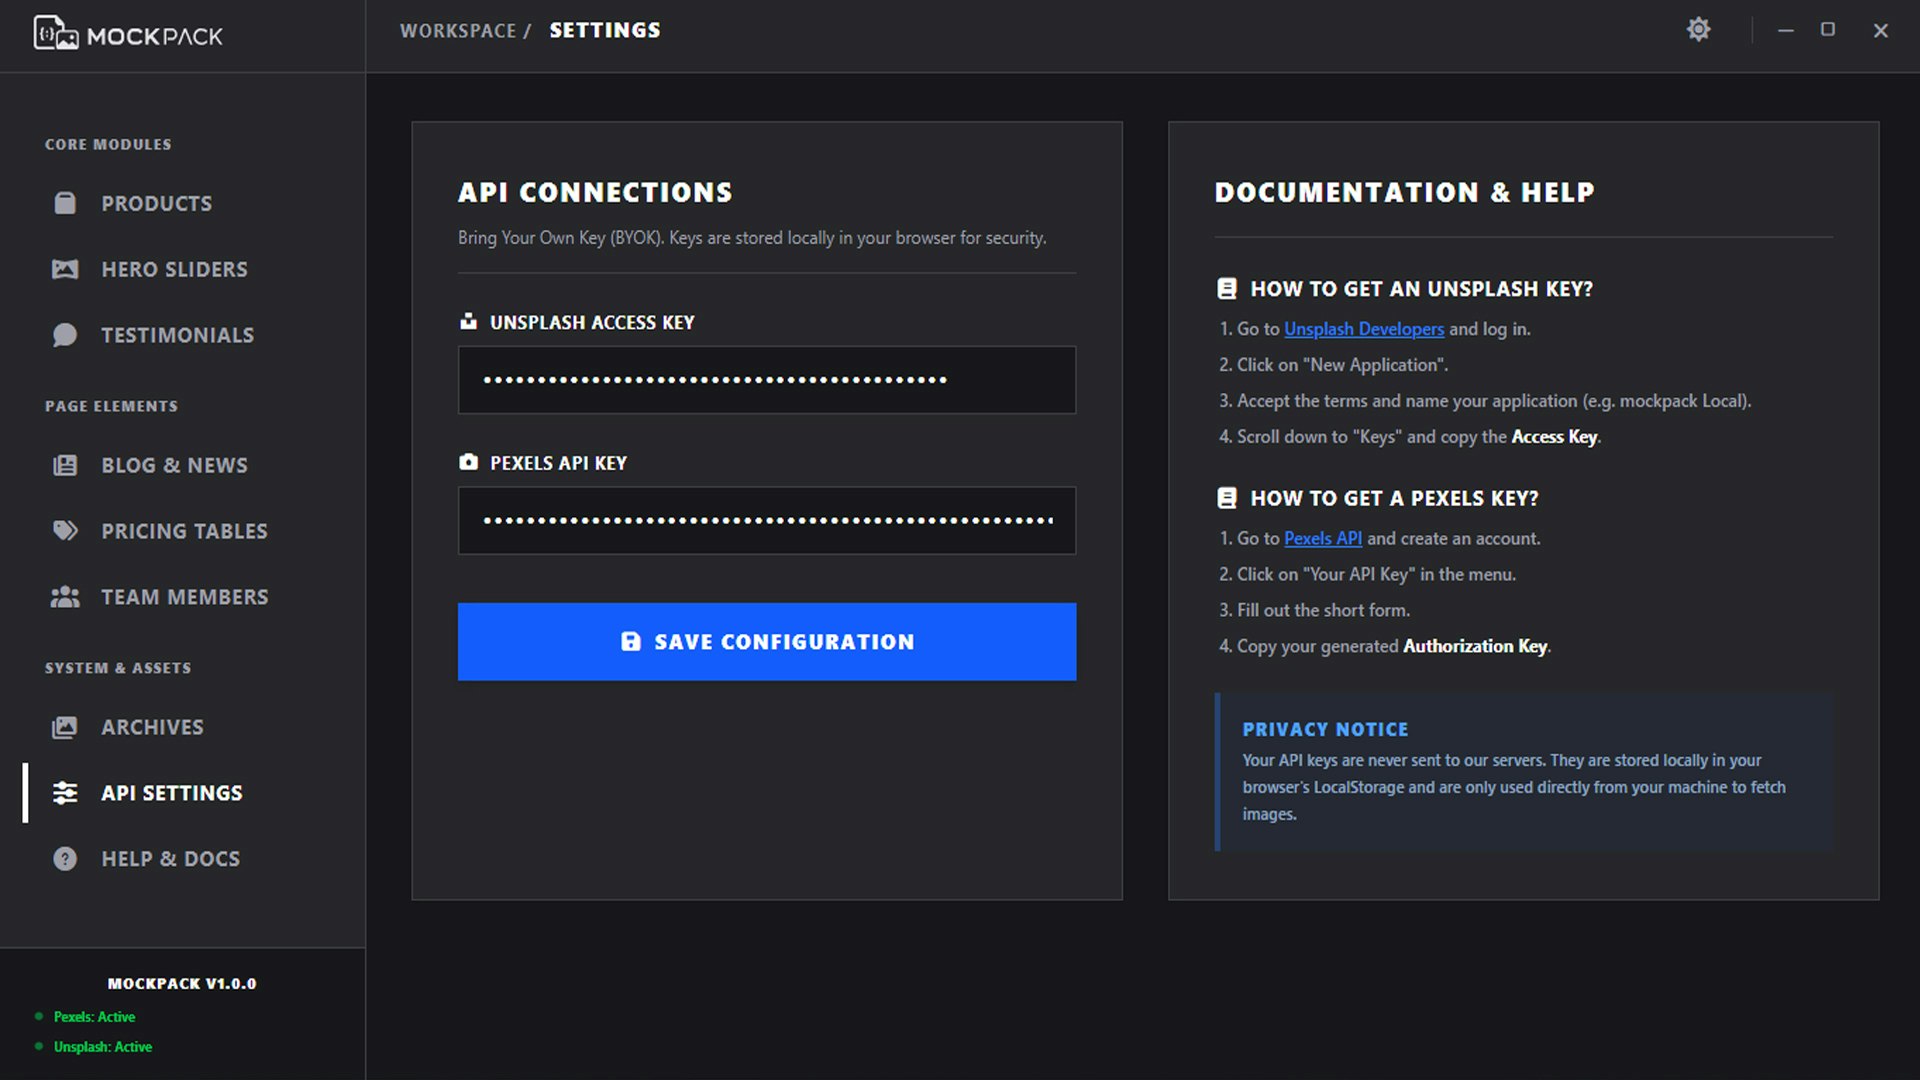Click 'PAGE ELEMENTS' section header
The width and height of the screenshot is (1920, 1080).
pyautogui.click(x=111, y=406)
